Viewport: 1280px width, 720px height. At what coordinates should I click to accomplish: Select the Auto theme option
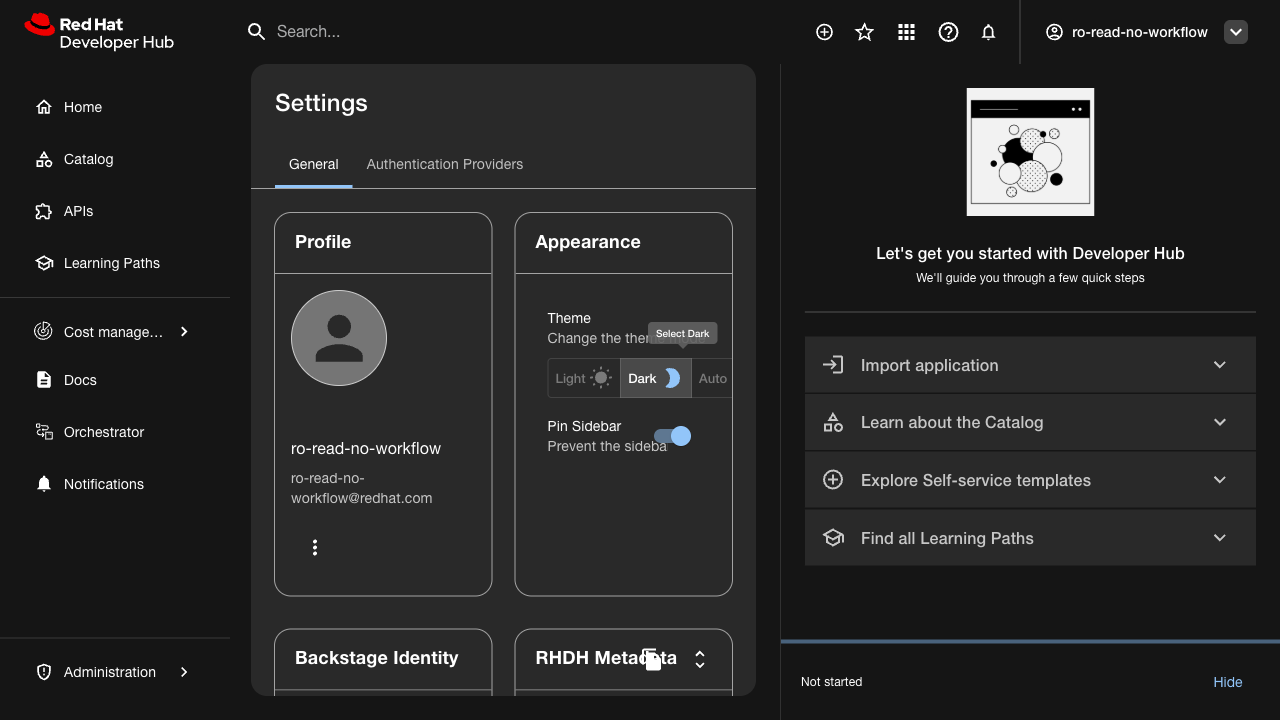712,378
